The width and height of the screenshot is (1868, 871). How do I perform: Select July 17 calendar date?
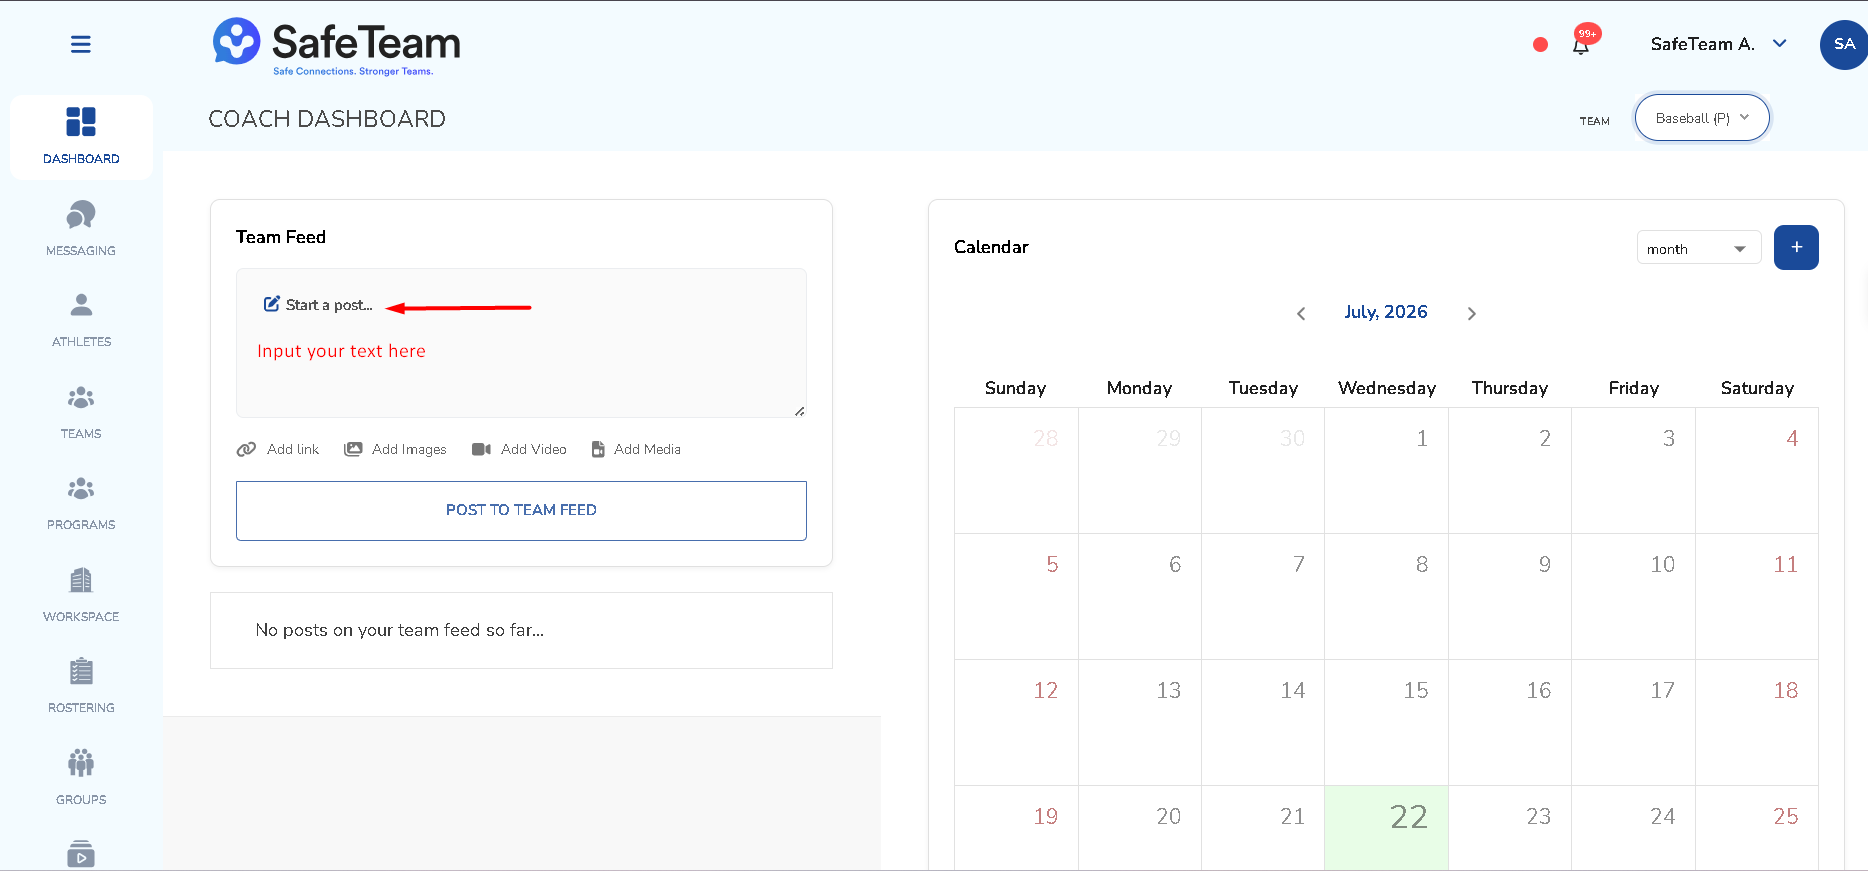point(1633,722)
